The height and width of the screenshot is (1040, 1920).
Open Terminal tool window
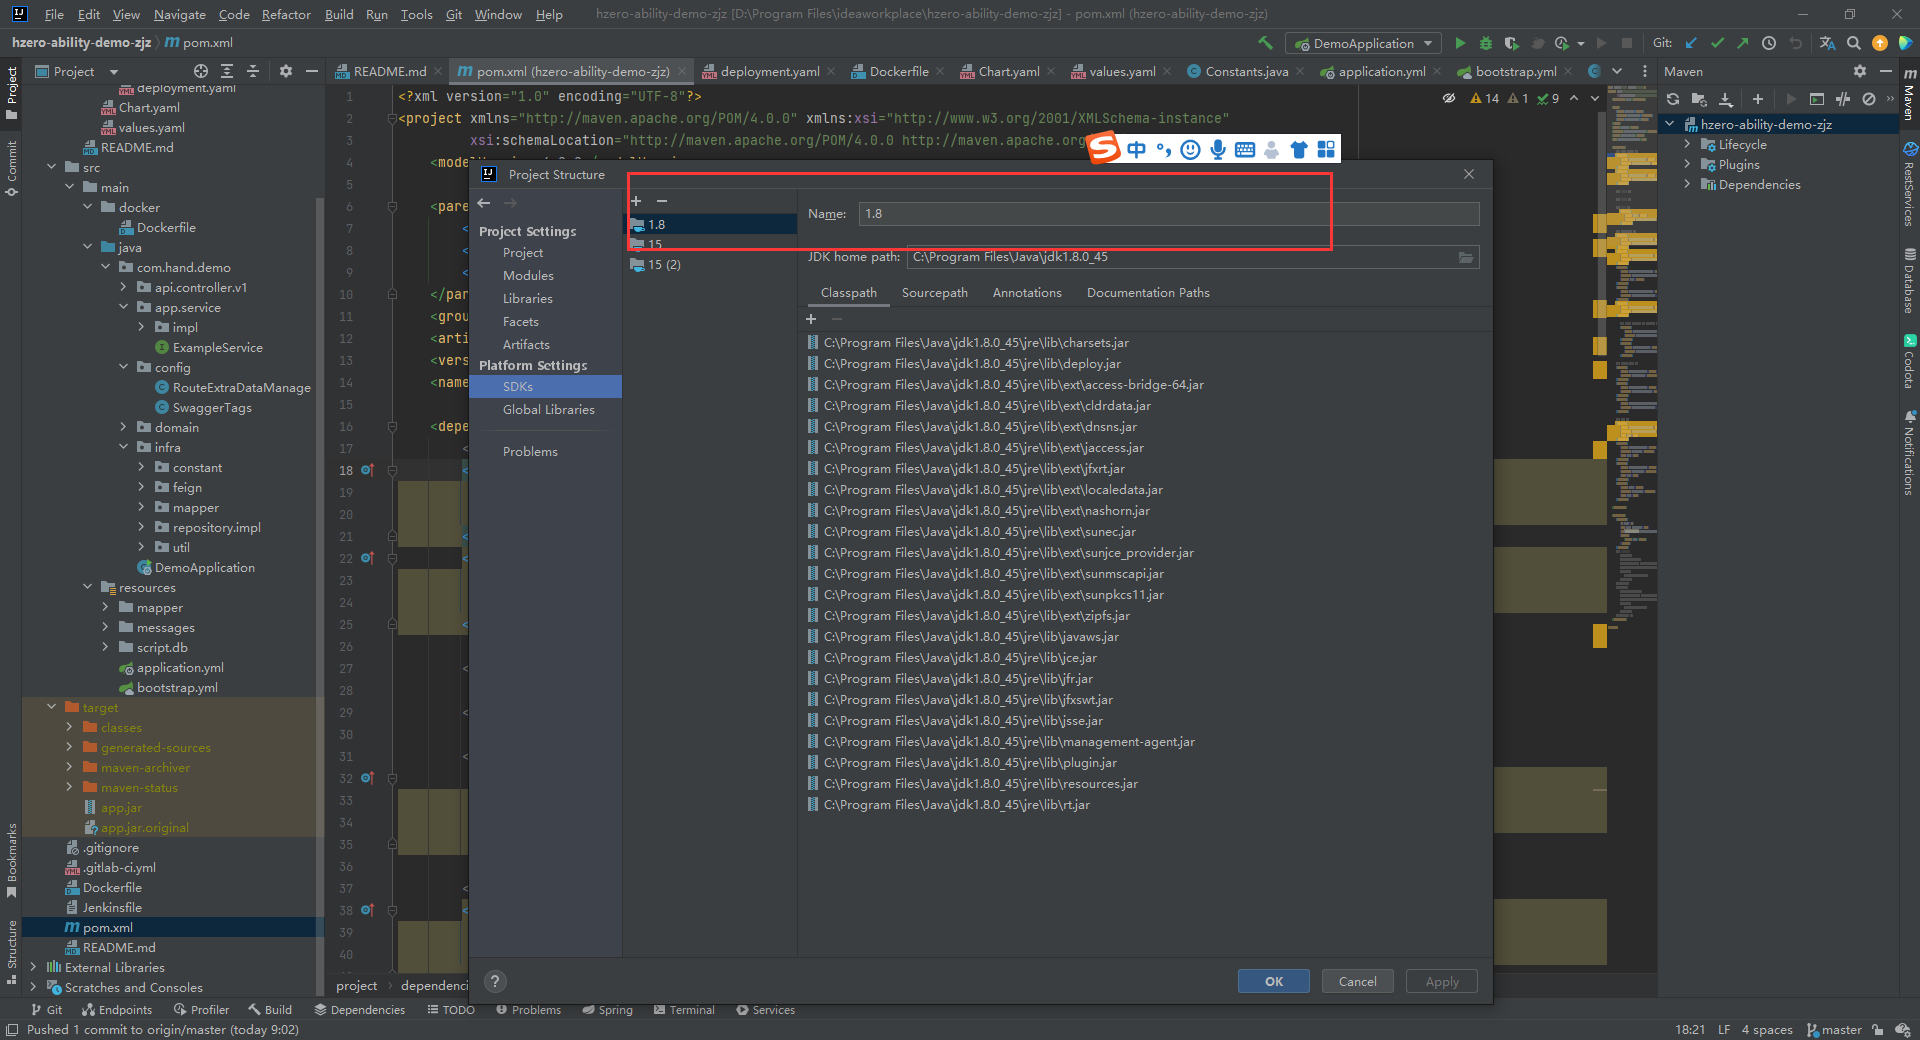click(x=684, y=1010)
